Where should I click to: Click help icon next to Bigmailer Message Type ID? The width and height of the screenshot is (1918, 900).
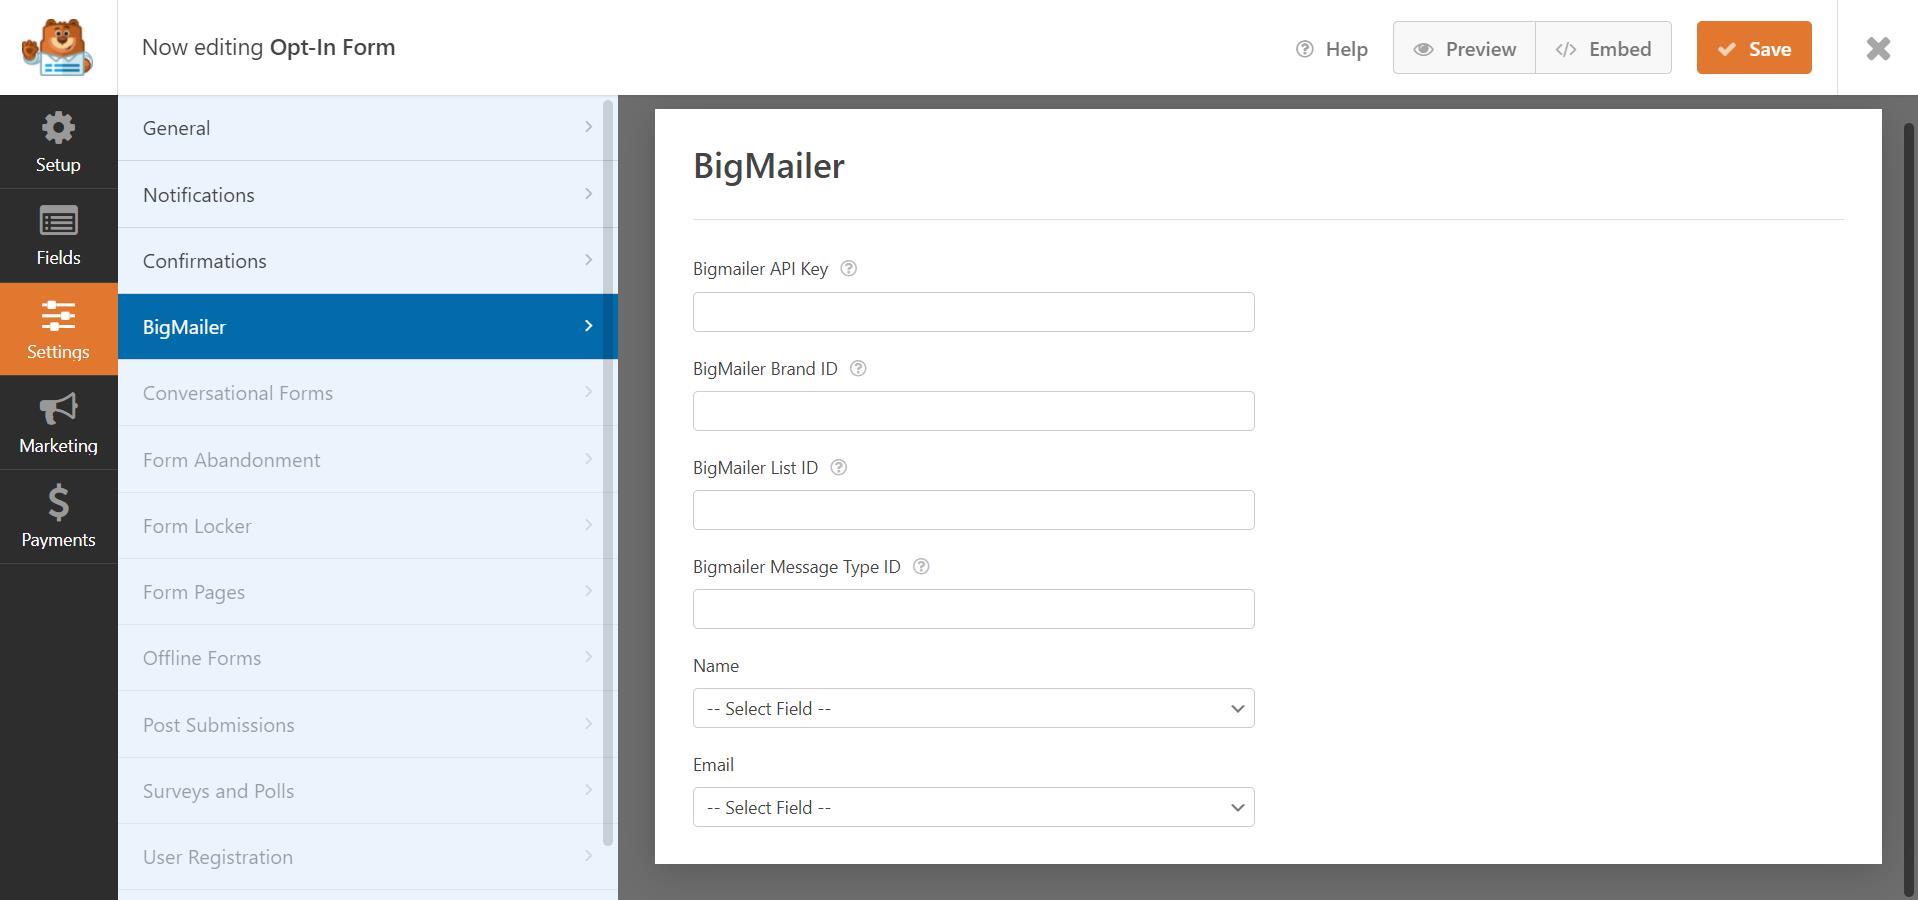pos(921,566)
